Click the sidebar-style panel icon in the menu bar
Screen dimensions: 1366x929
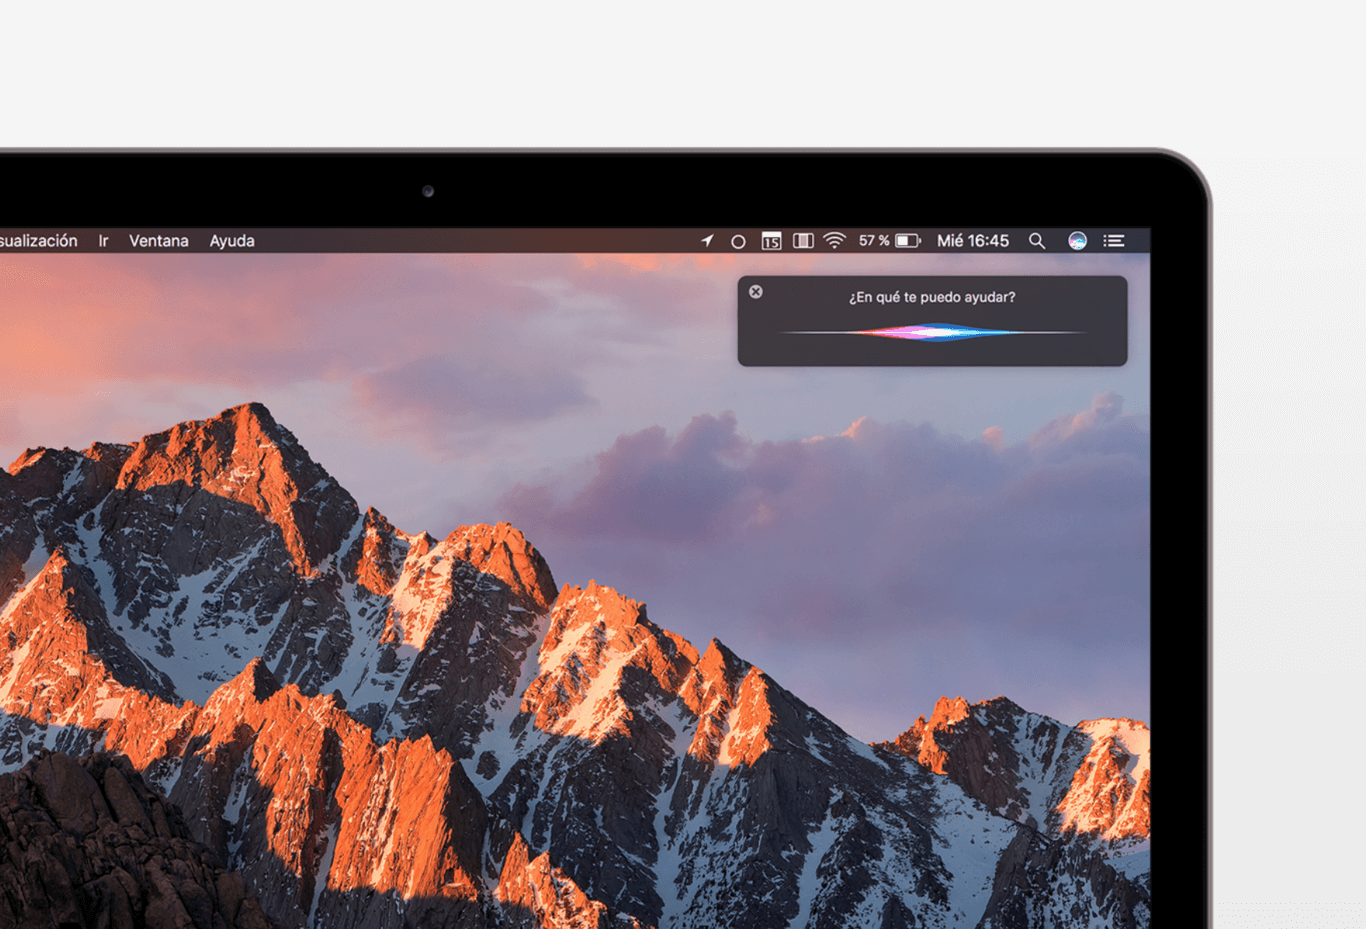point(803,240)
